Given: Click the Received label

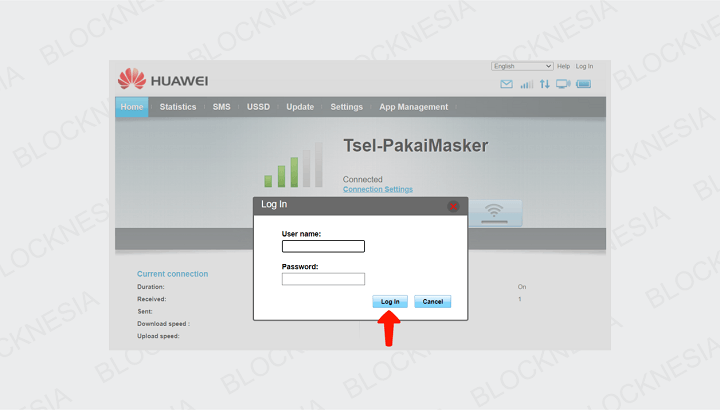Looking at the screenshot, I should click(x=152, y=299).
